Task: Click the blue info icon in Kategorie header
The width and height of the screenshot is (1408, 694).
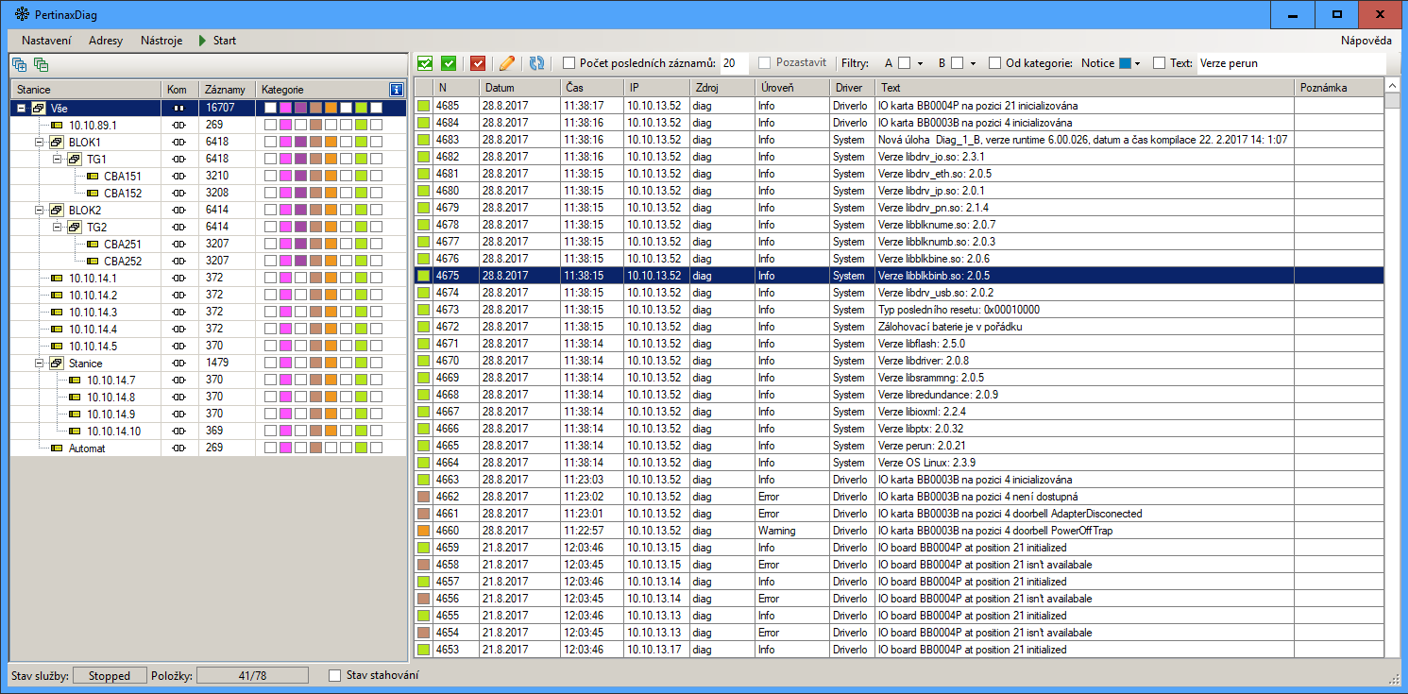Action: [397, 90]
